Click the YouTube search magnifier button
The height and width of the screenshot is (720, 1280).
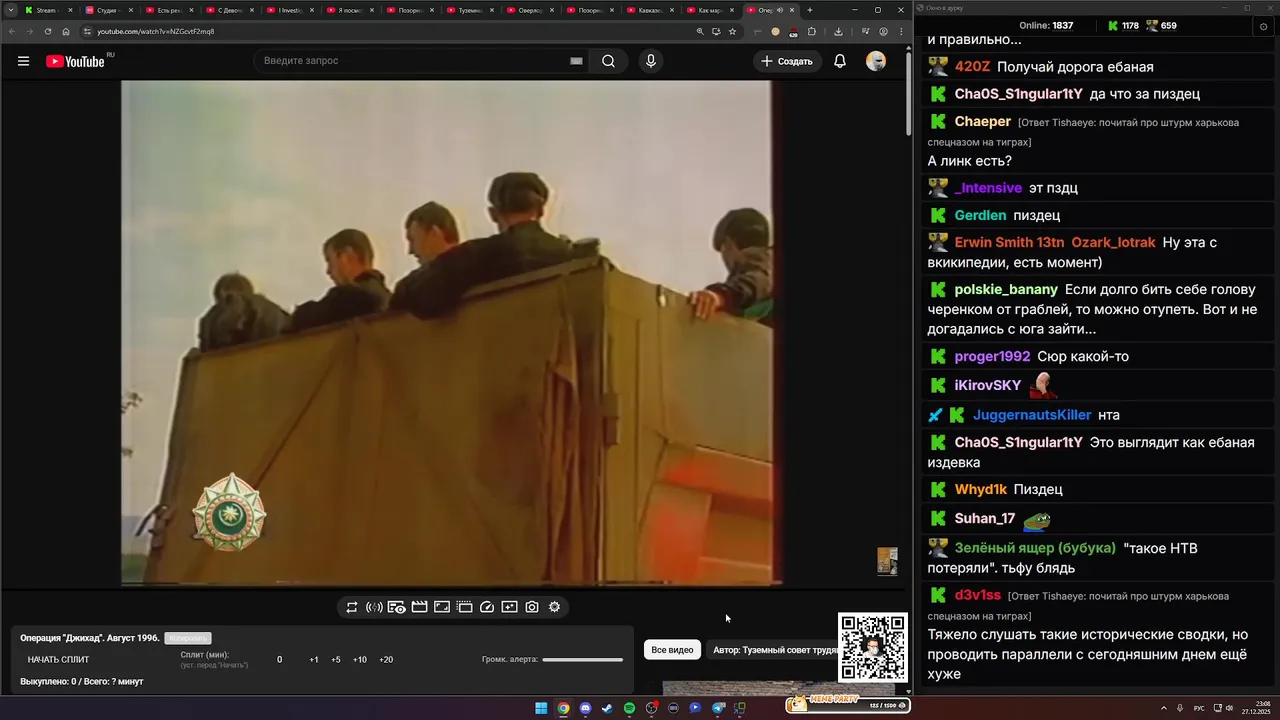pos(608,61)
